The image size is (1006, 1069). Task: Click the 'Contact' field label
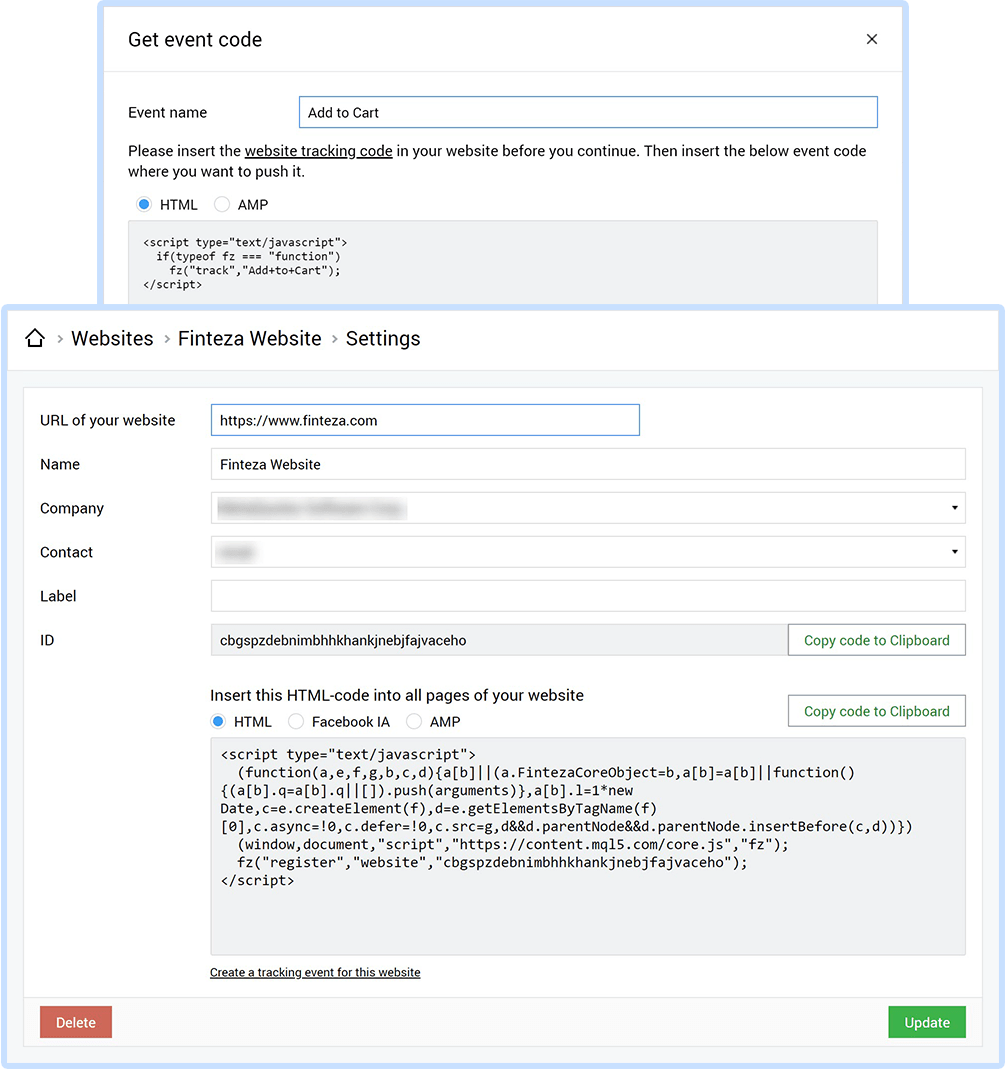66,552
